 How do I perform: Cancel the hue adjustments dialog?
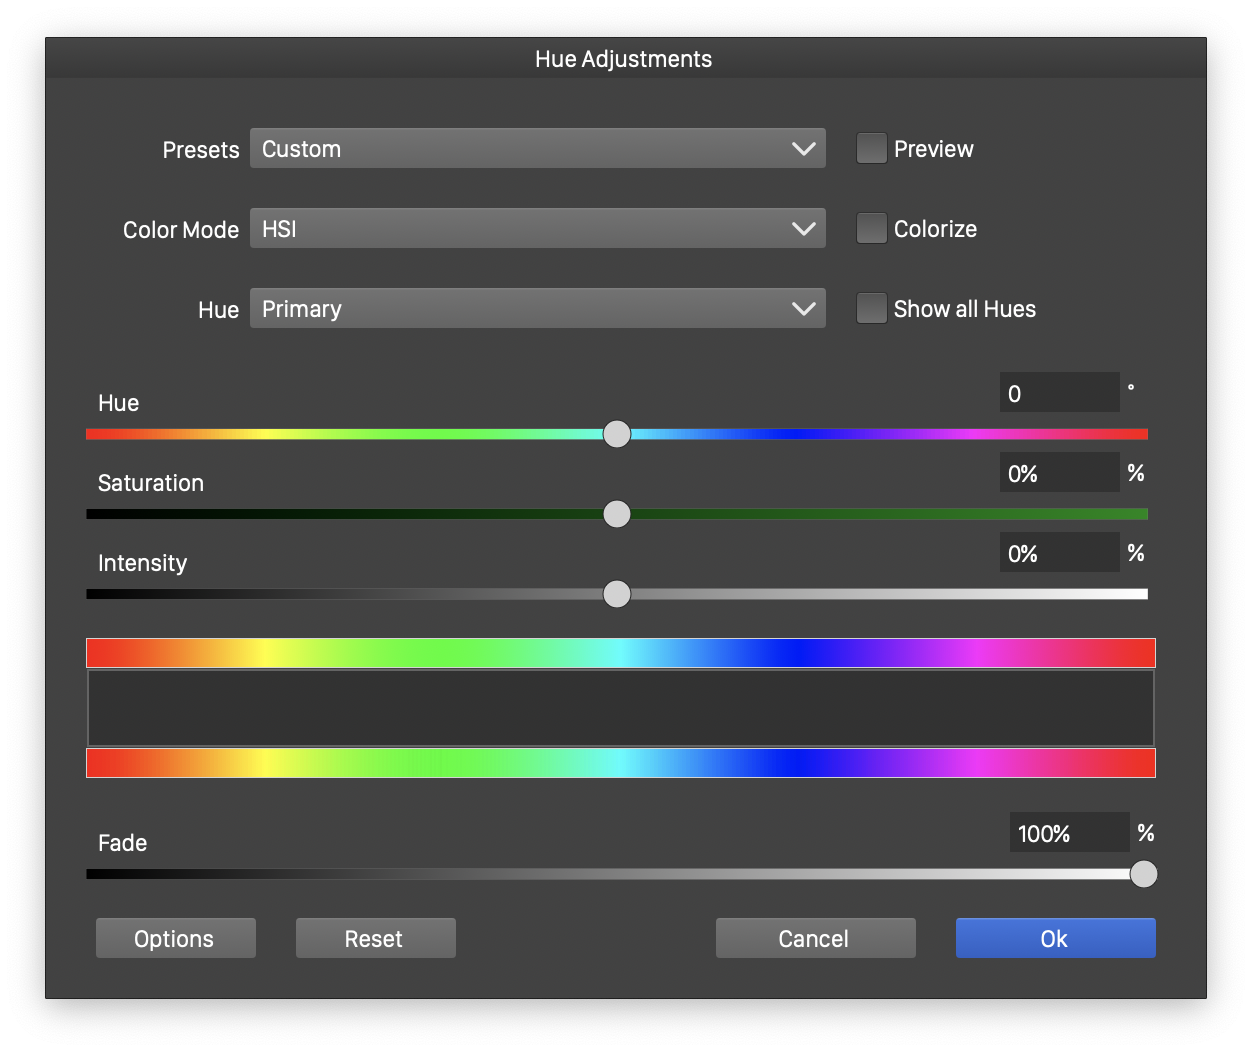[815, 938]
